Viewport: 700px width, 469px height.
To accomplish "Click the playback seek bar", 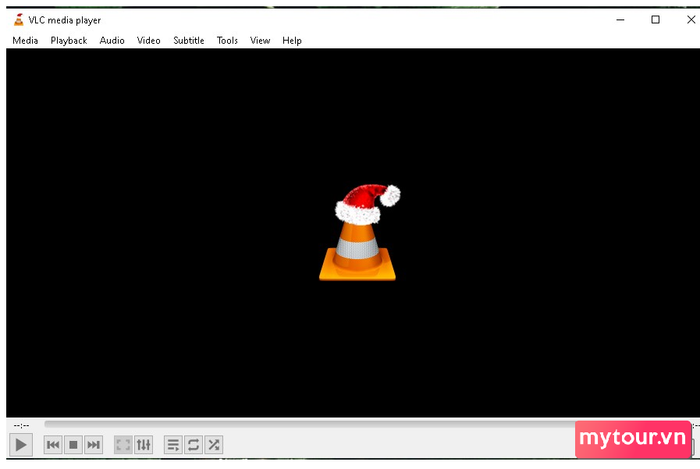I will [310, 424].
